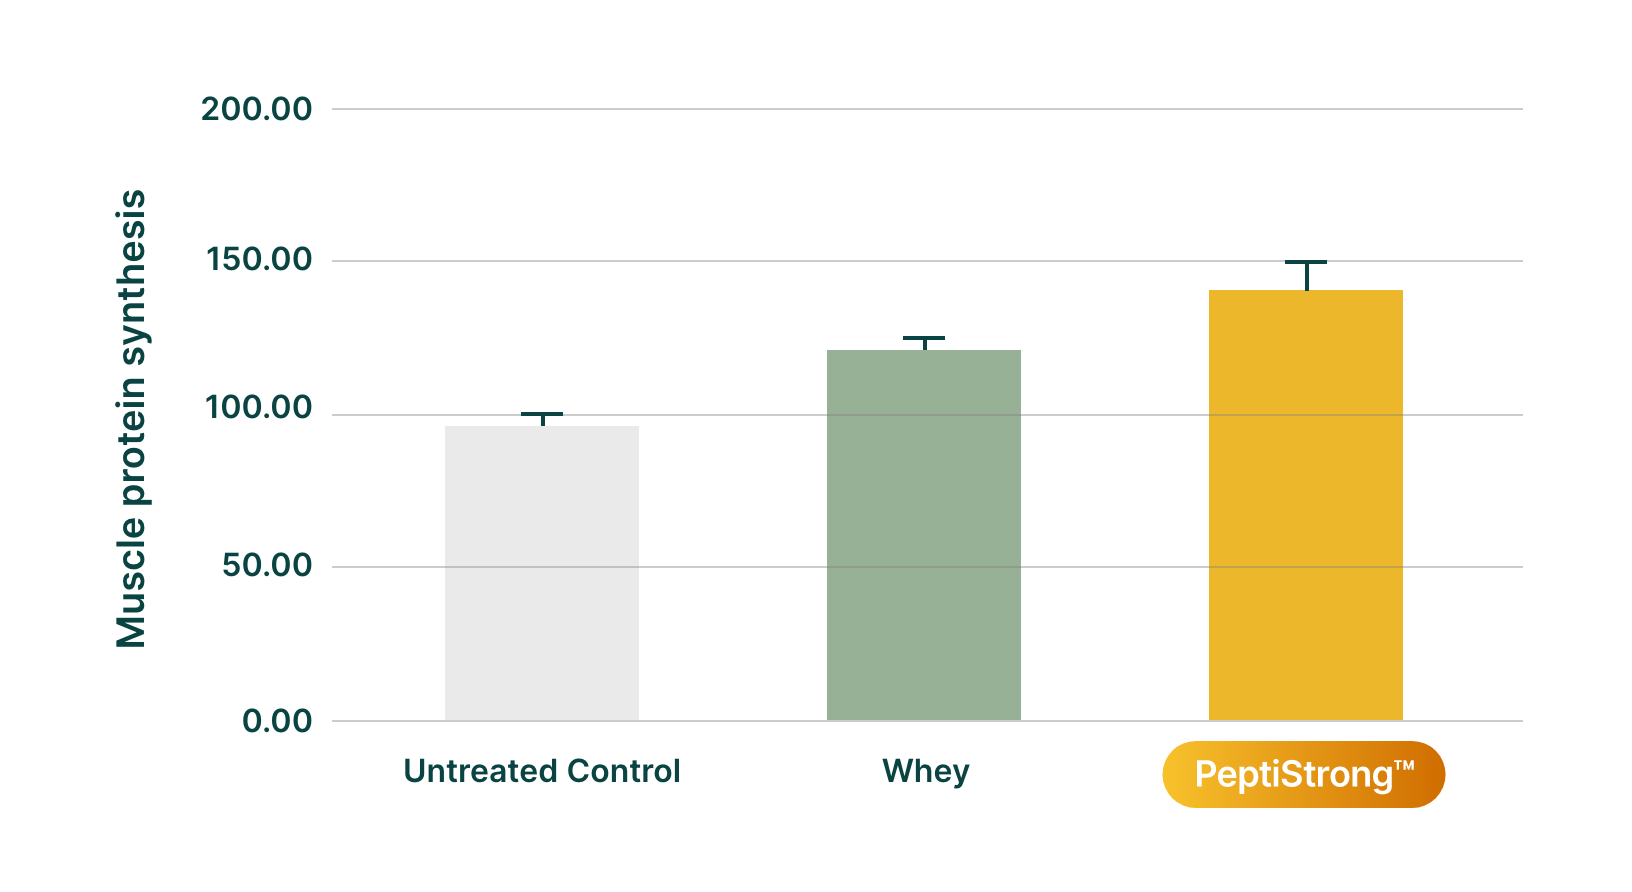Click the green Whey bar
The height and width of the screenshot is (892, 1632).
click(x=924, y=535)
